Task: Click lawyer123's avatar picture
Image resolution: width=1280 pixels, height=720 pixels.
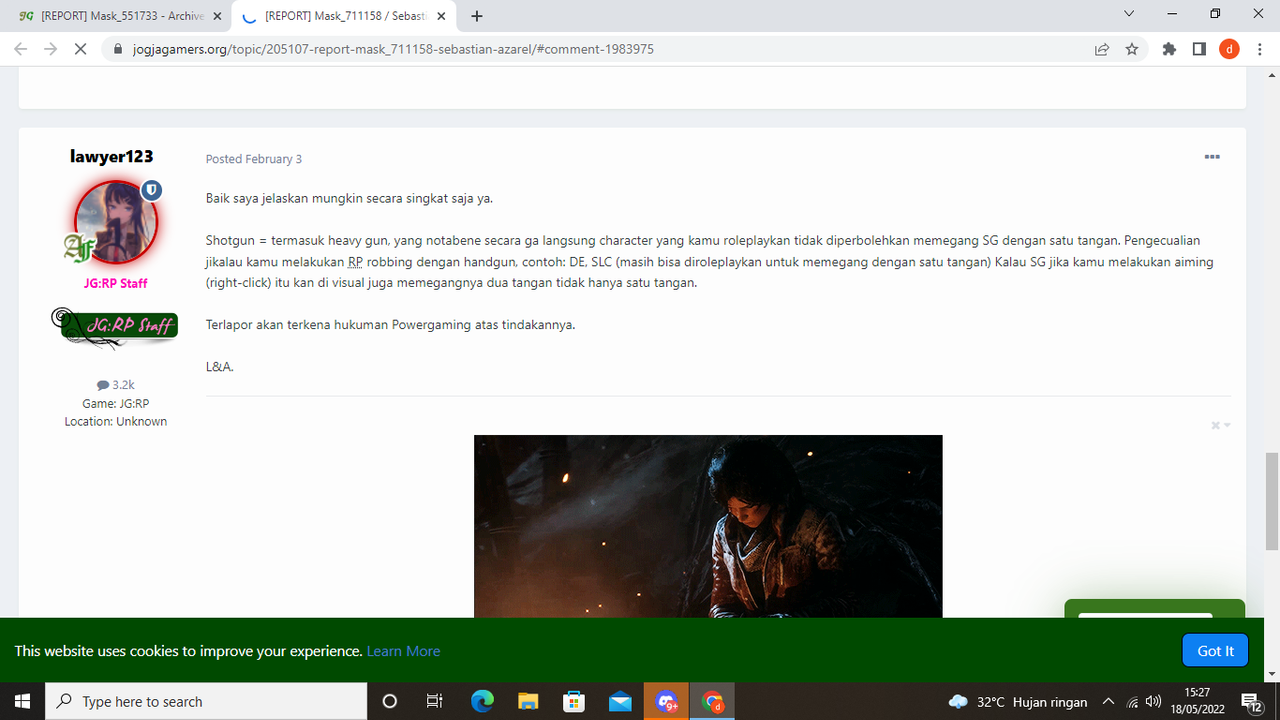Action: point(115,223)
